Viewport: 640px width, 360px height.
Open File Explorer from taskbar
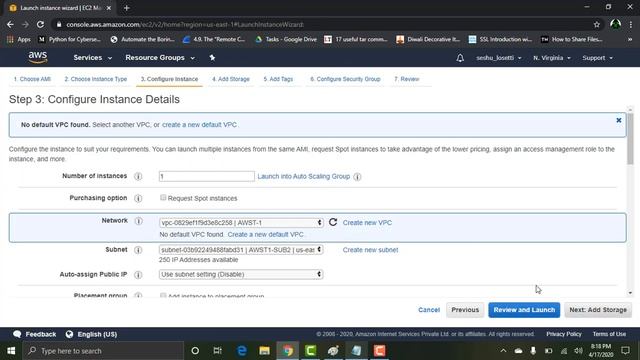[x=264, y=351]
